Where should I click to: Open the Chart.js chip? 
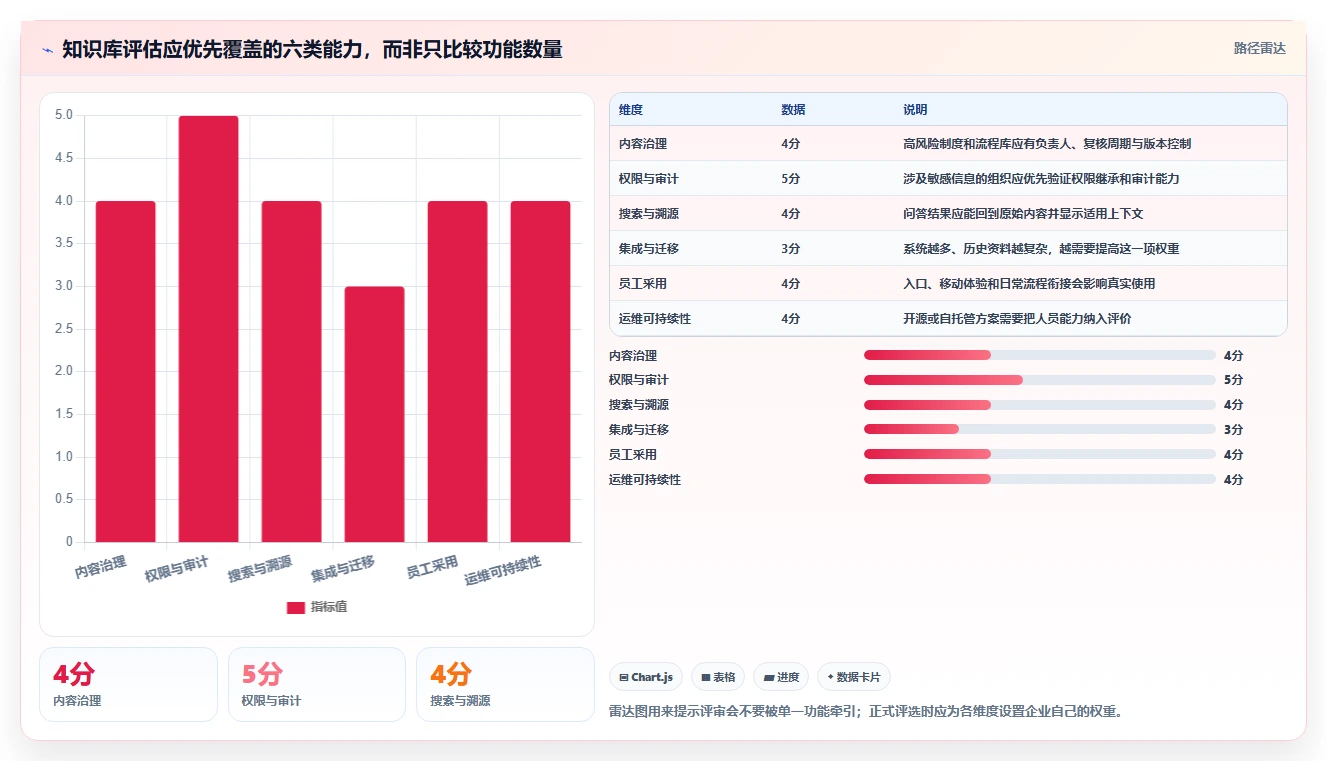click(646, 677)
